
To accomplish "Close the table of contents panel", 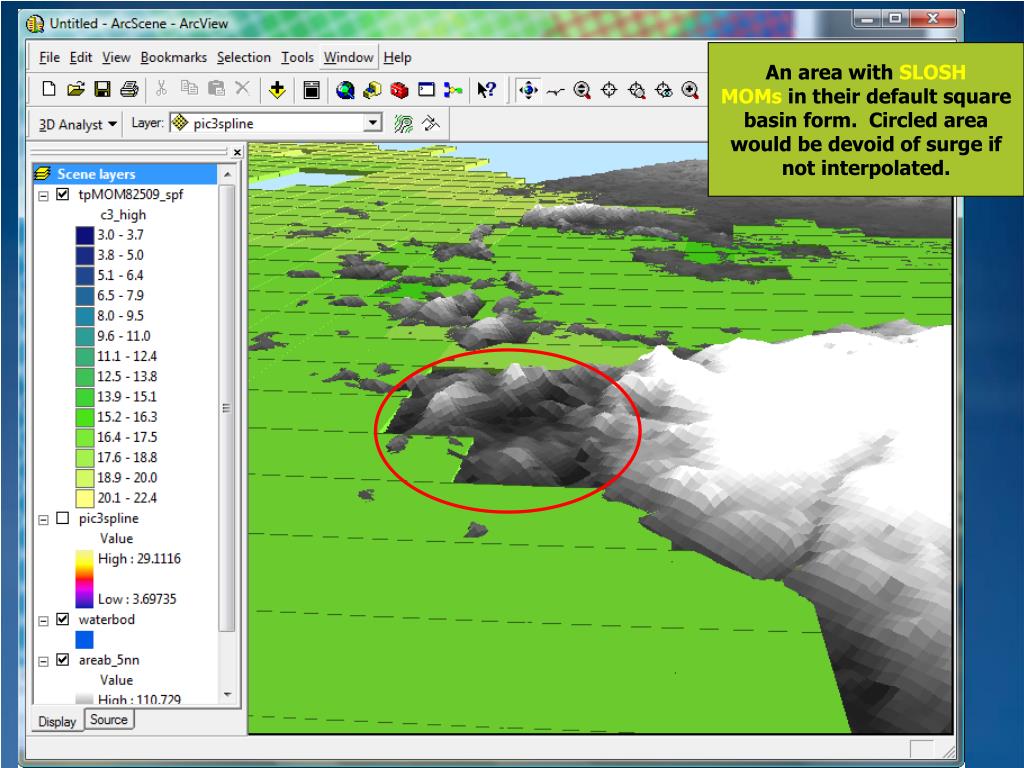I will (237, 152).
